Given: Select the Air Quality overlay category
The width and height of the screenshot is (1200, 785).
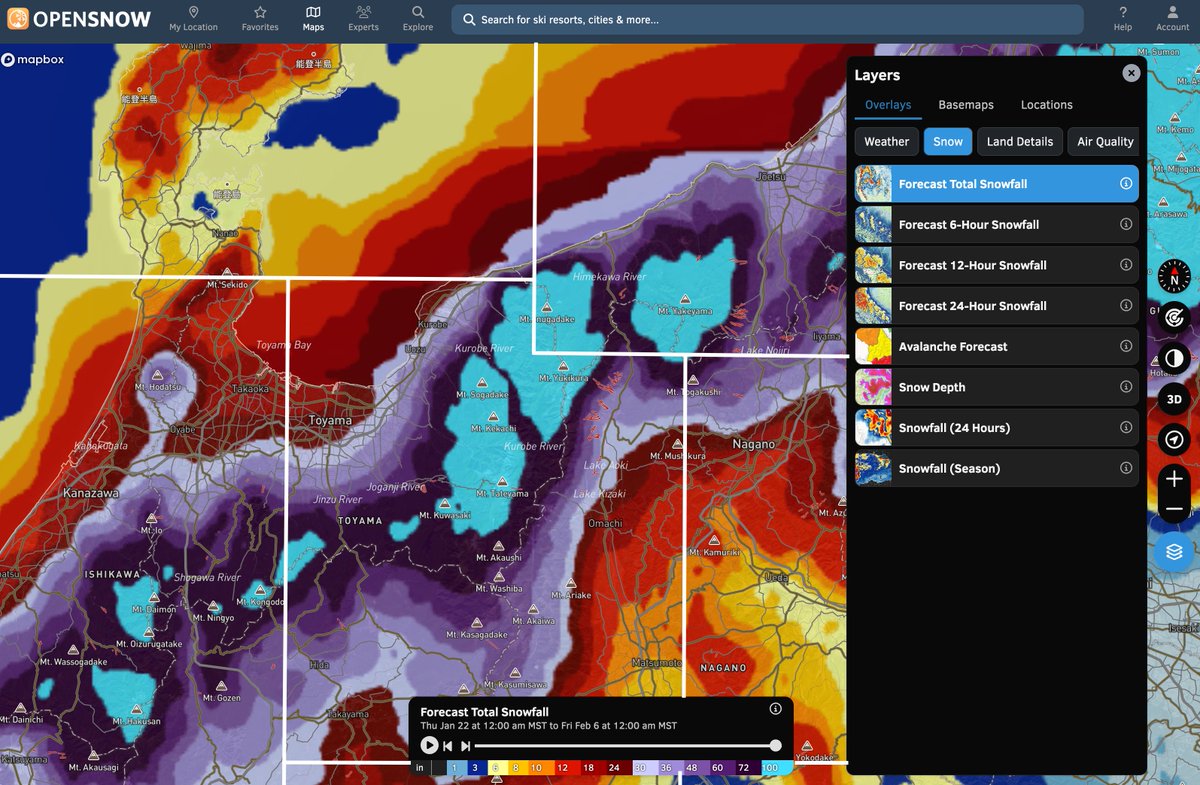Looking at the screenshot, I should click(x=1104, y=142).
